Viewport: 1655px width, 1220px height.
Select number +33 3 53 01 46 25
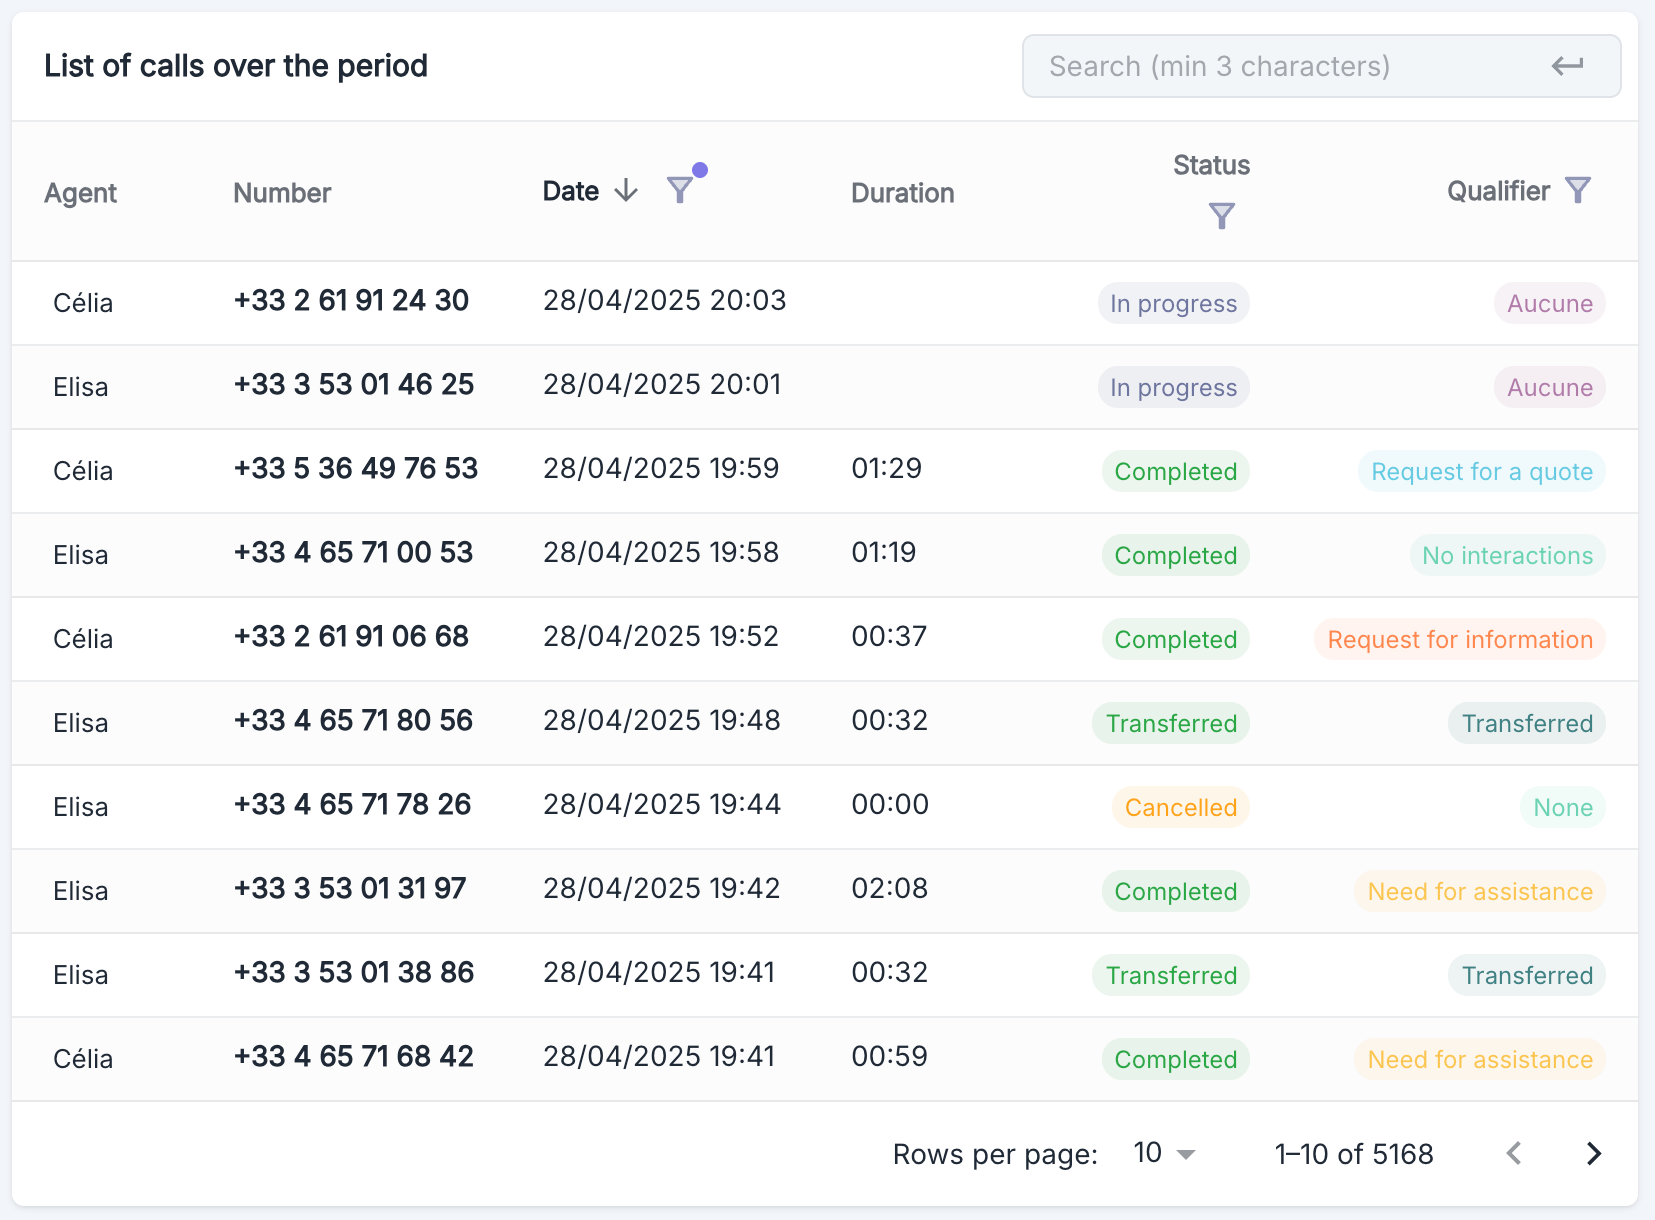(x=354, y=384)
